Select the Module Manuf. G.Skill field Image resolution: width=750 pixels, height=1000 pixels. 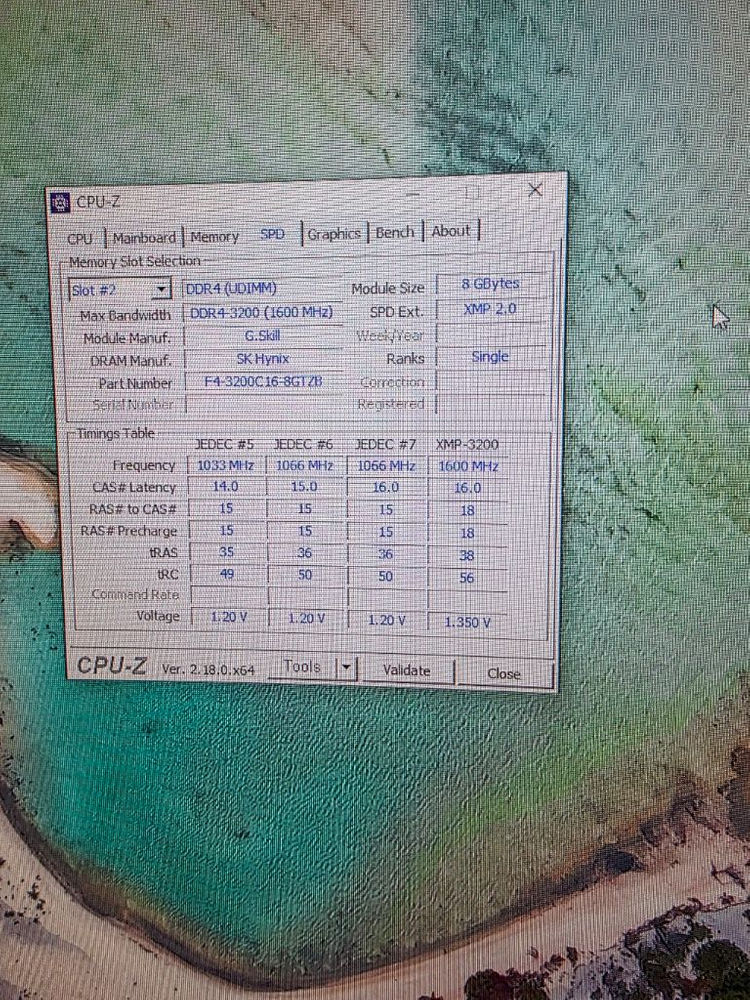[263, 336]
